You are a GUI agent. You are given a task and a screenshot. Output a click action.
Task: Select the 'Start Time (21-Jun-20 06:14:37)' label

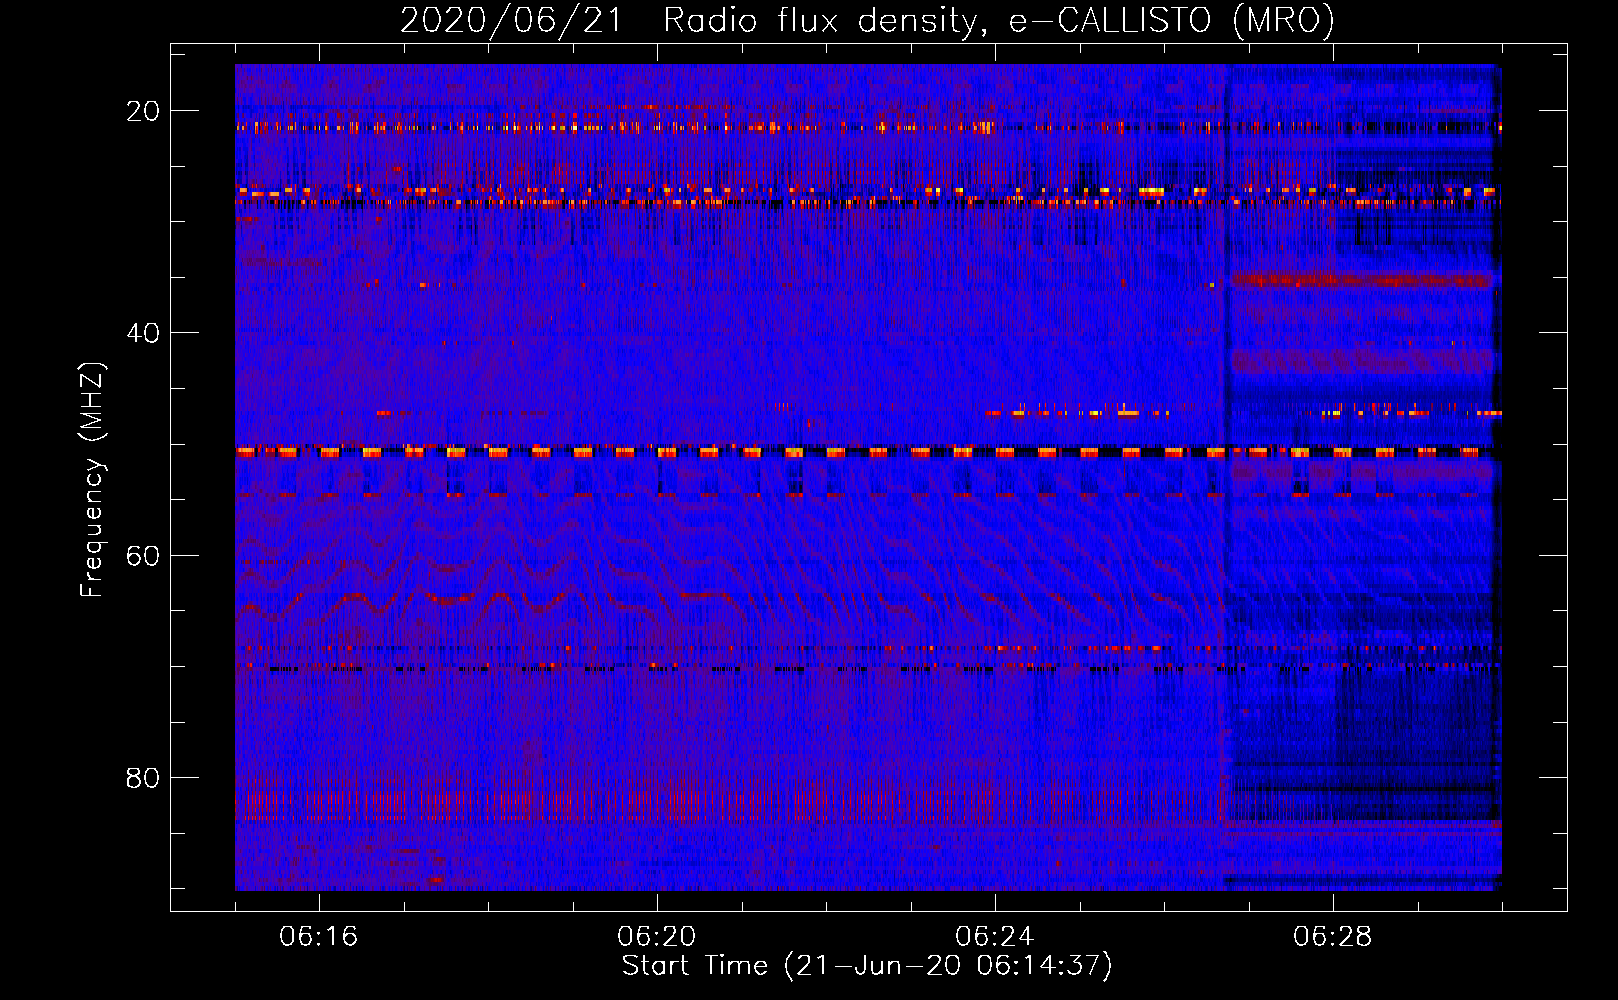(x=867, y=966)
